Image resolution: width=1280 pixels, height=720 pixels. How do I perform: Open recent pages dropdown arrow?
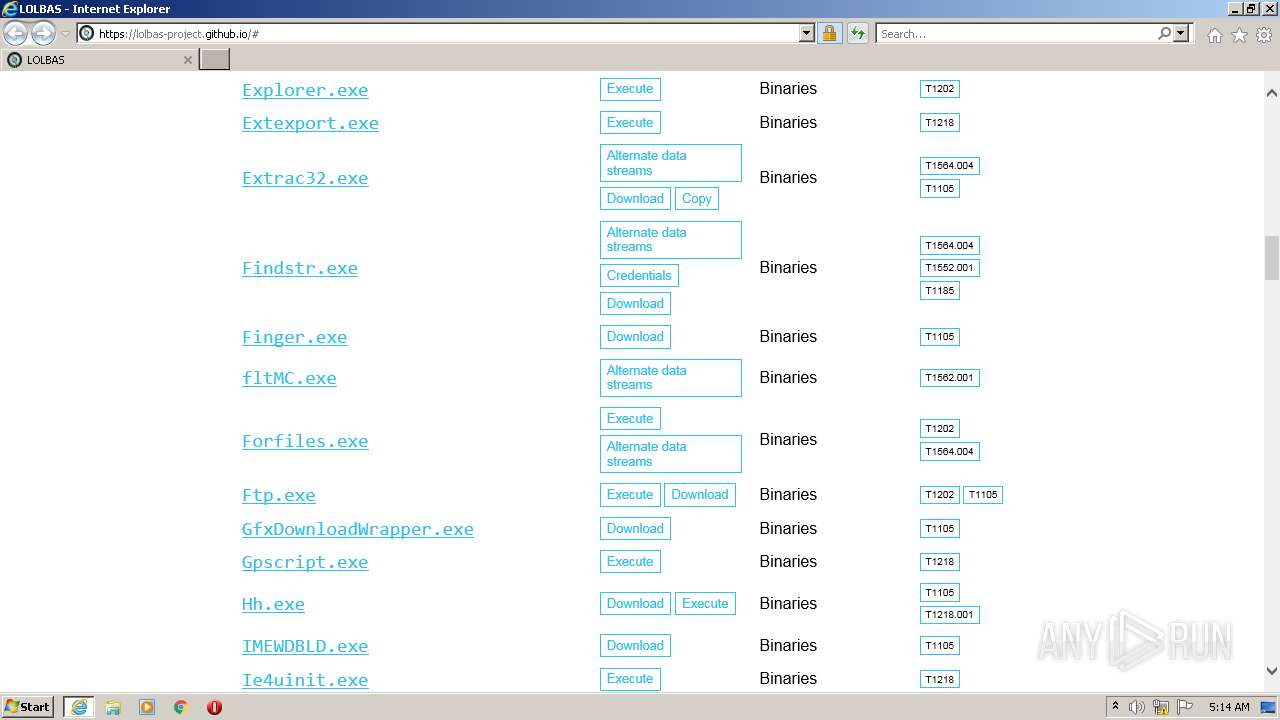click(x=65, y=34)
